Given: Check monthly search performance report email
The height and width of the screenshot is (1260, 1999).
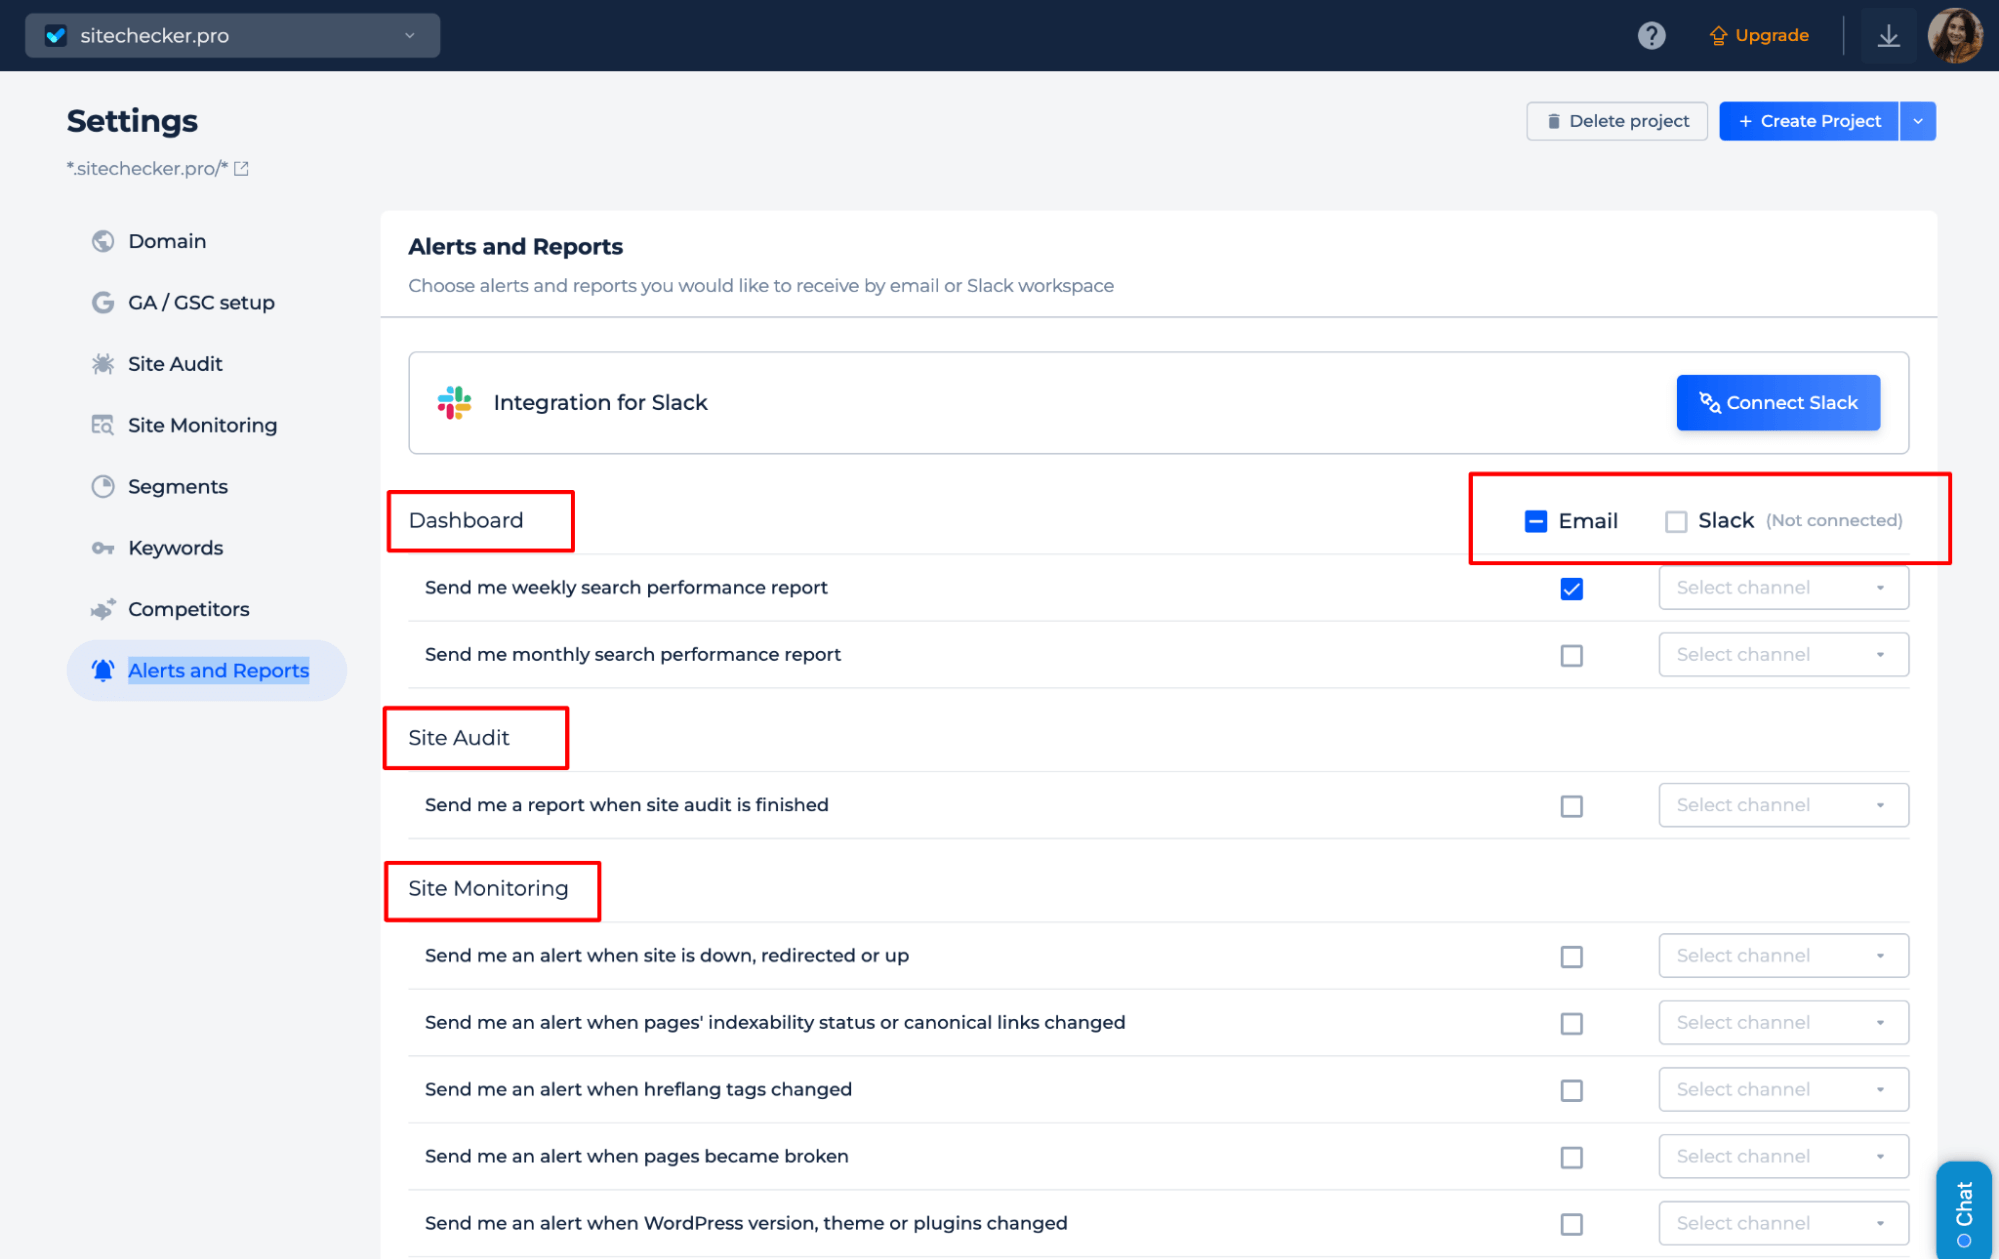Looking at the screenshot, I should coord(1571,656).
